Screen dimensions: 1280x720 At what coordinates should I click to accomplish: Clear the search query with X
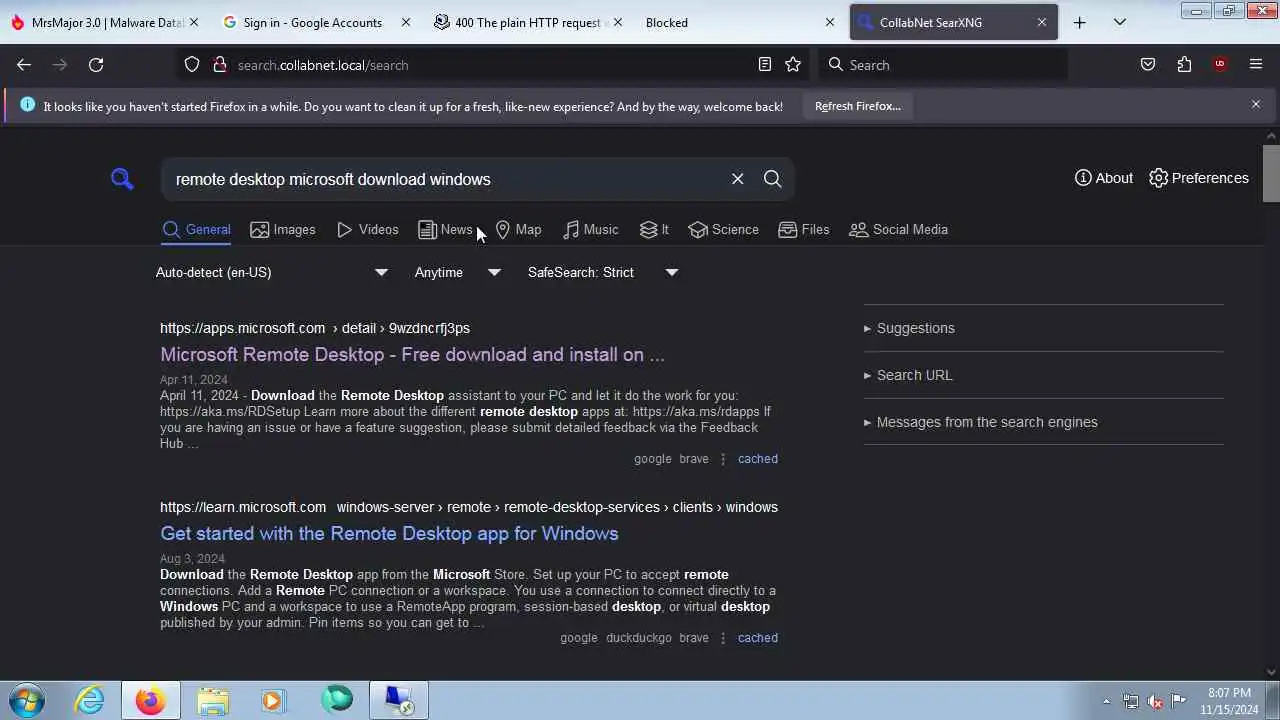pos(738,179)
